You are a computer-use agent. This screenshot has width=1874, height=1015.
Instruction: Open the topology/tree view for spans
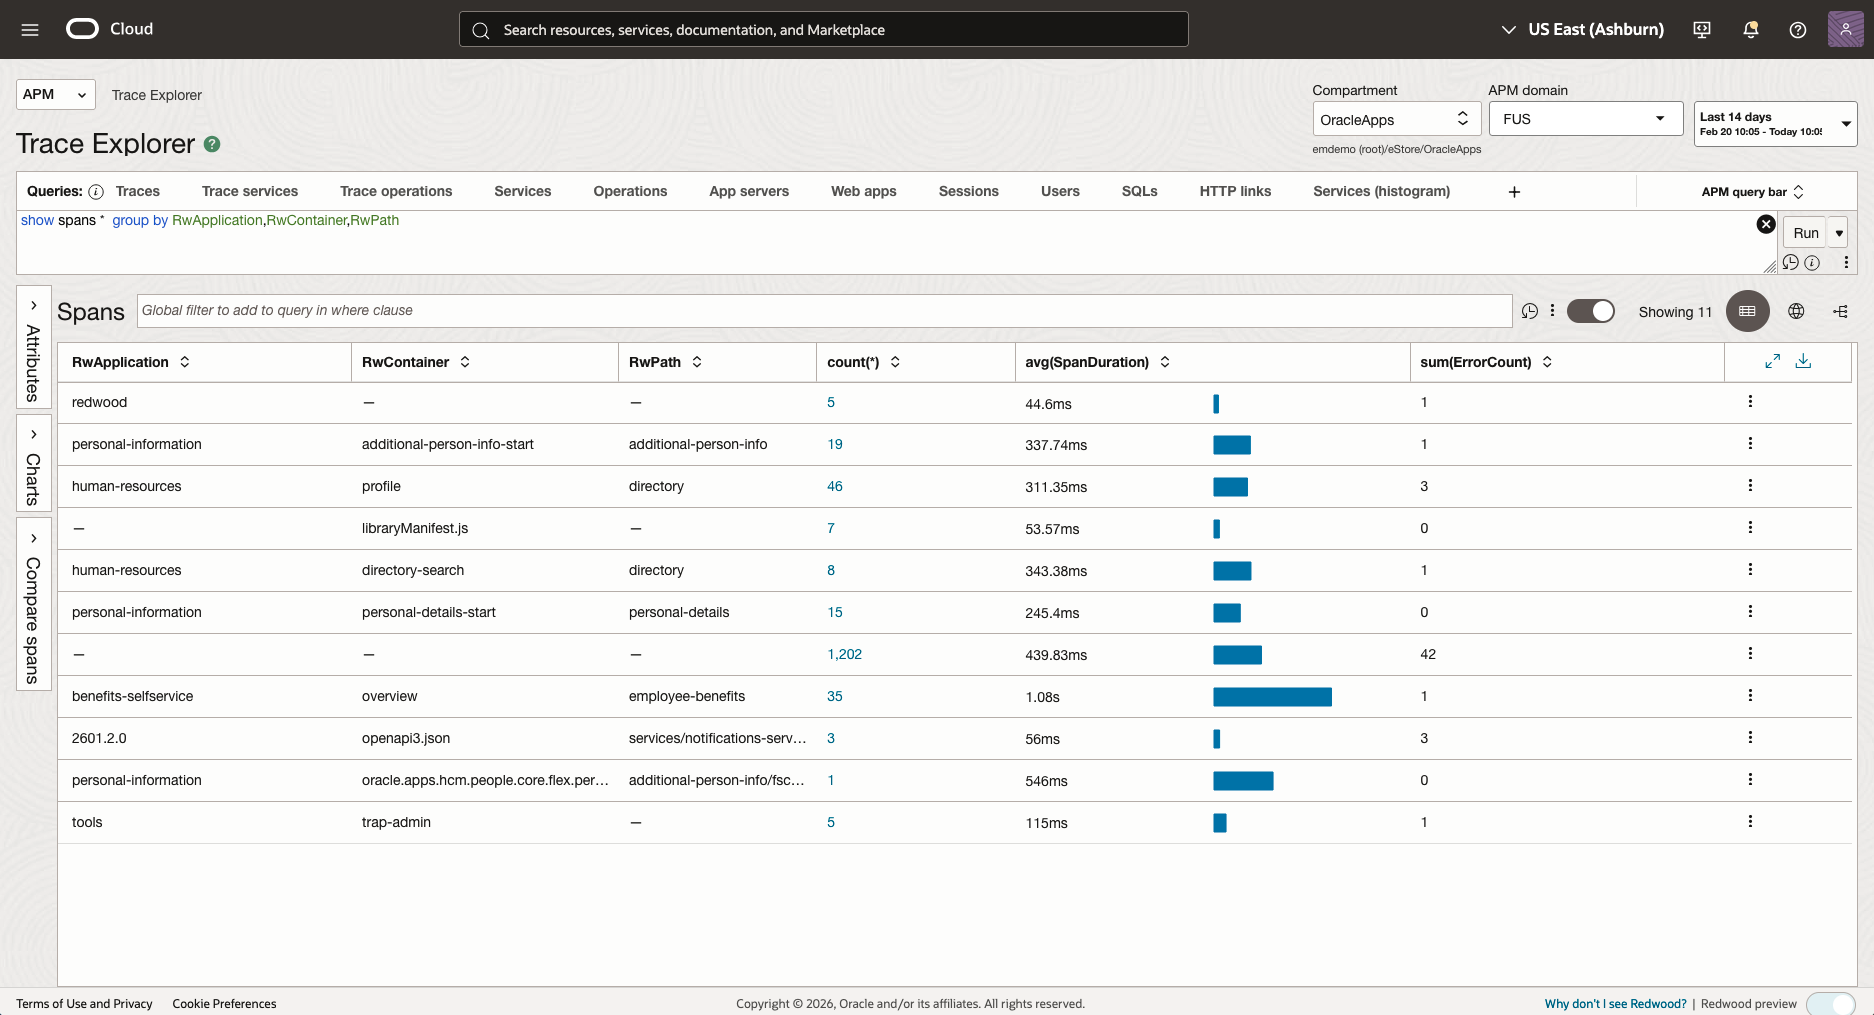click(x=1842, y=311)
